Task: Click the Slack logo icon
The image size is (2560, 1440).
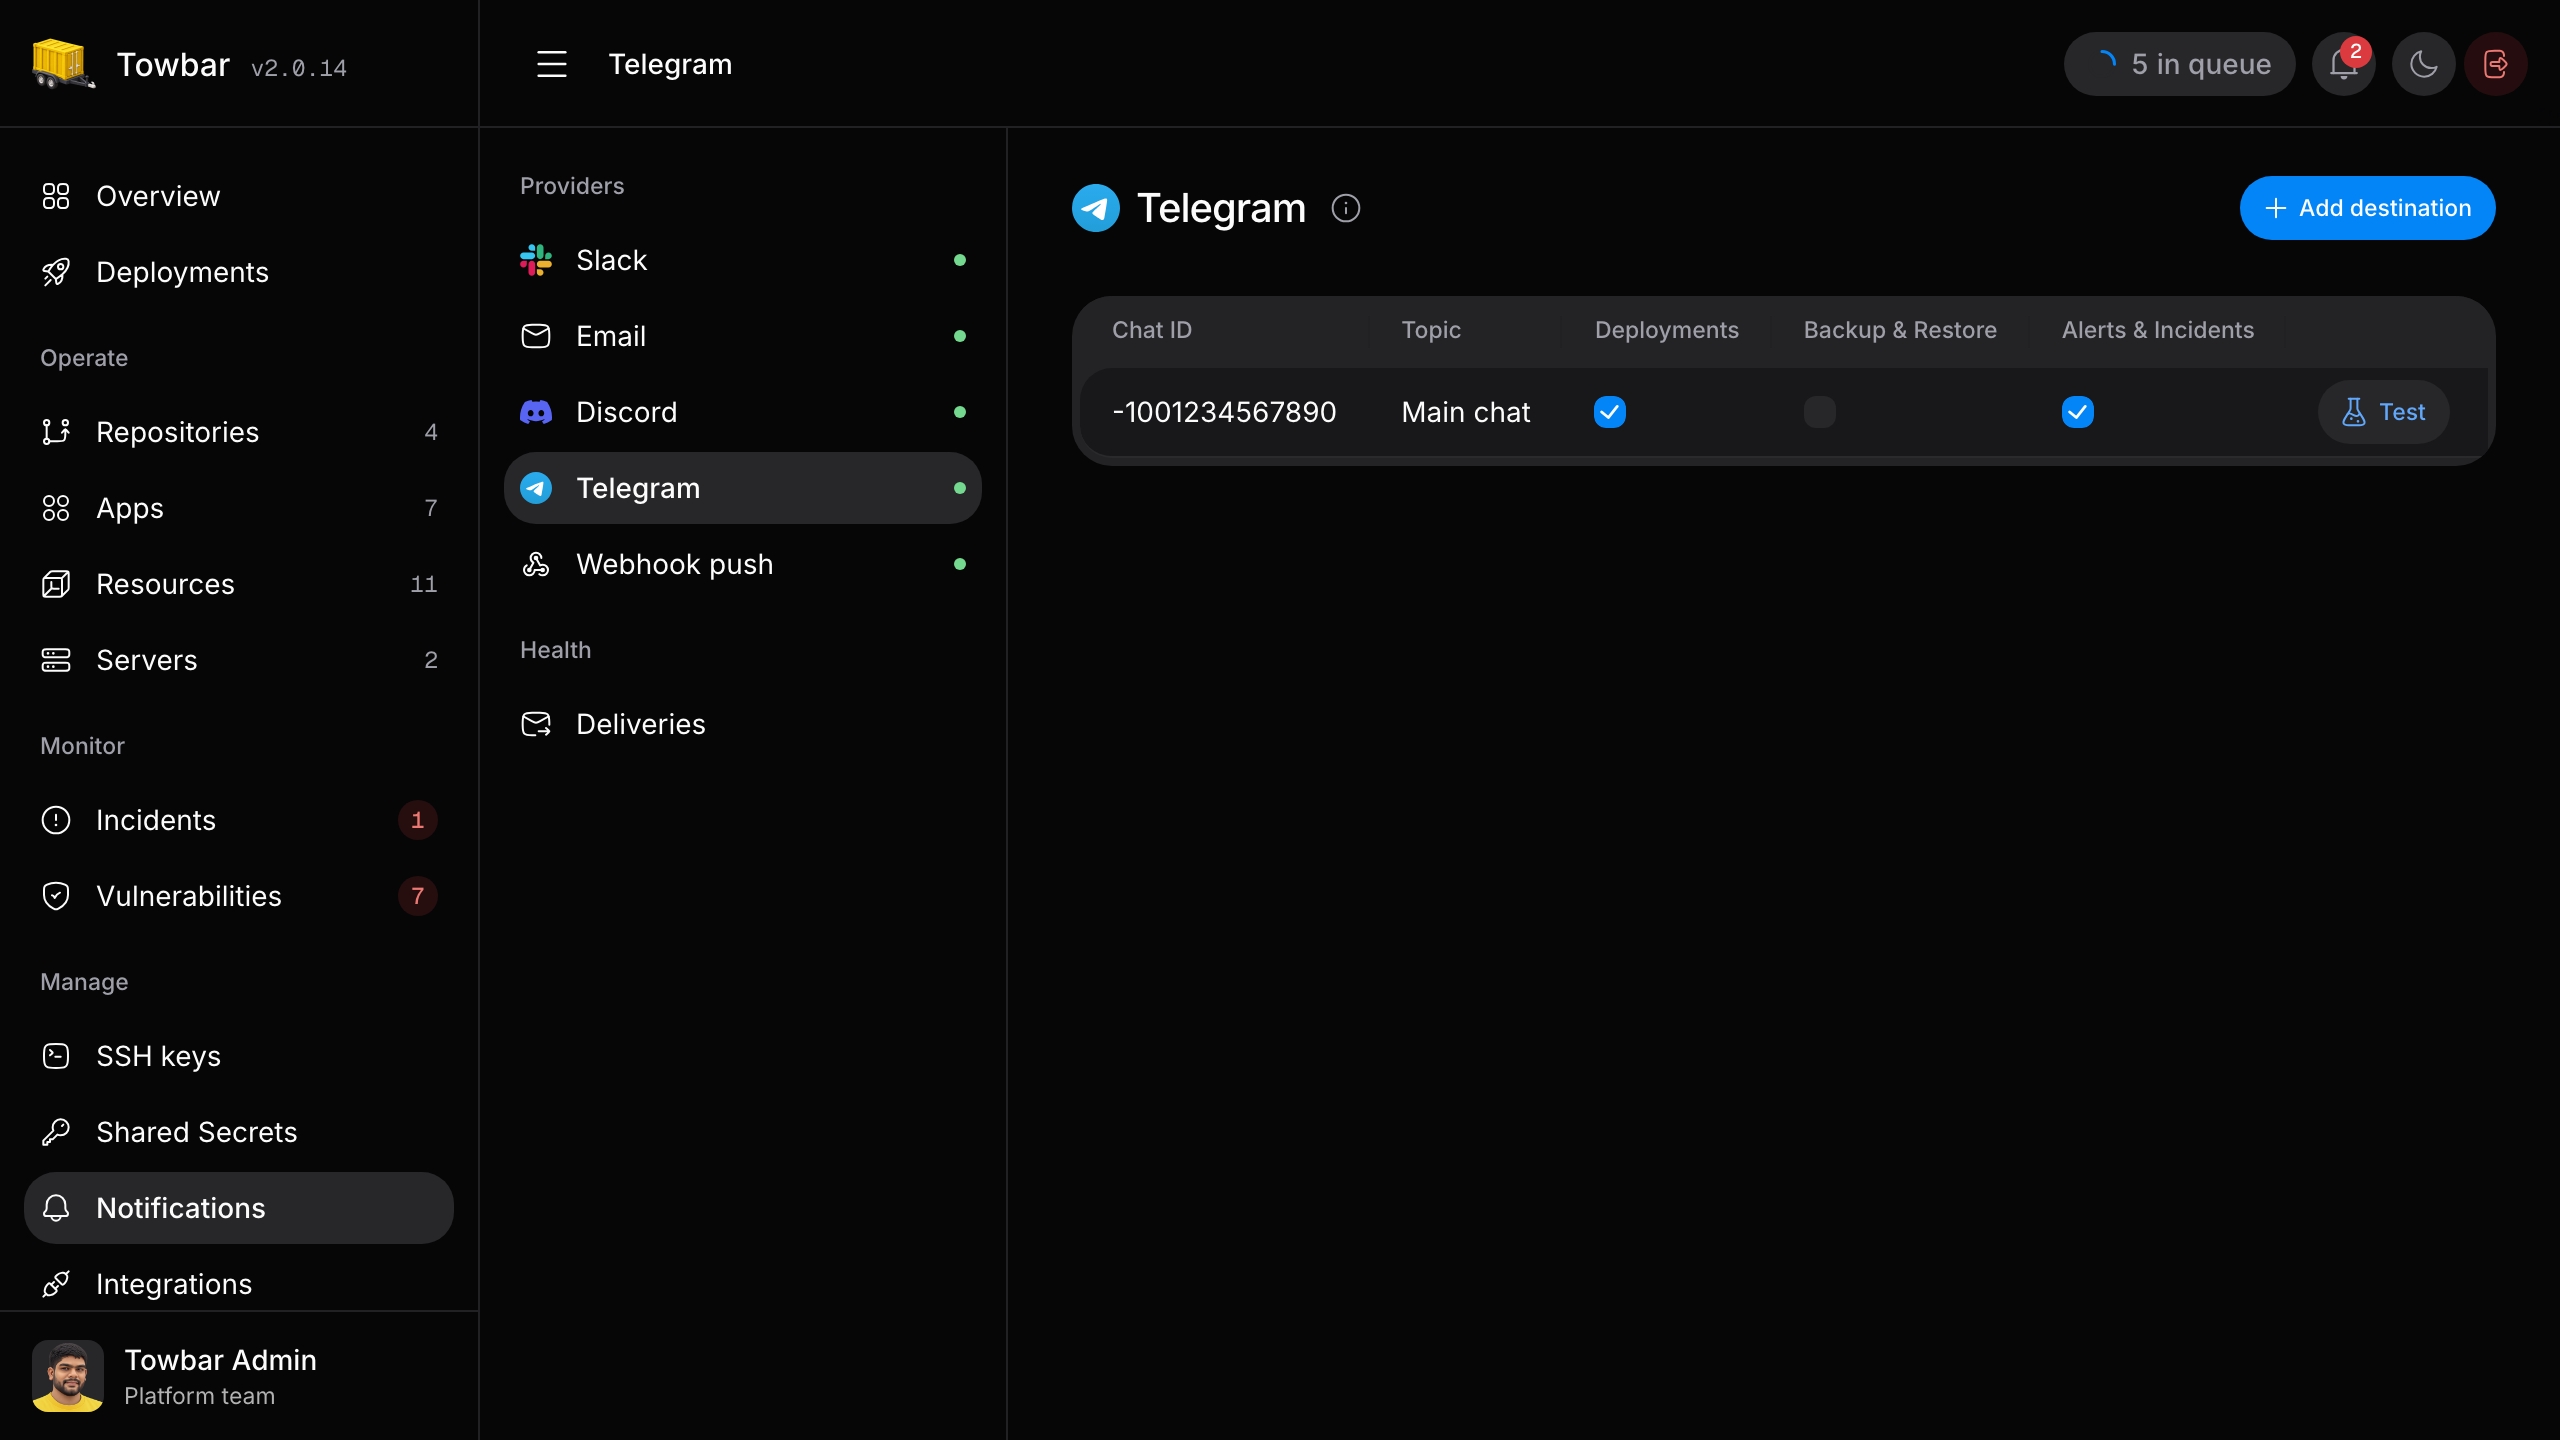Action: [536, 260]
